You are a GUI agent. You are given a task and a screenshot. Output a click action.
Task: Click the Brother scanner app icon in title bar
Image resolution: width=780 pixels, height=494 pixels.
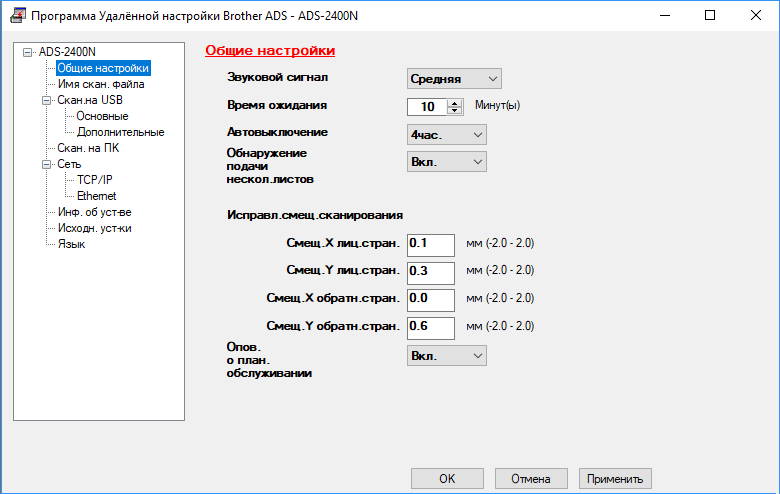[x=18, y=15]
